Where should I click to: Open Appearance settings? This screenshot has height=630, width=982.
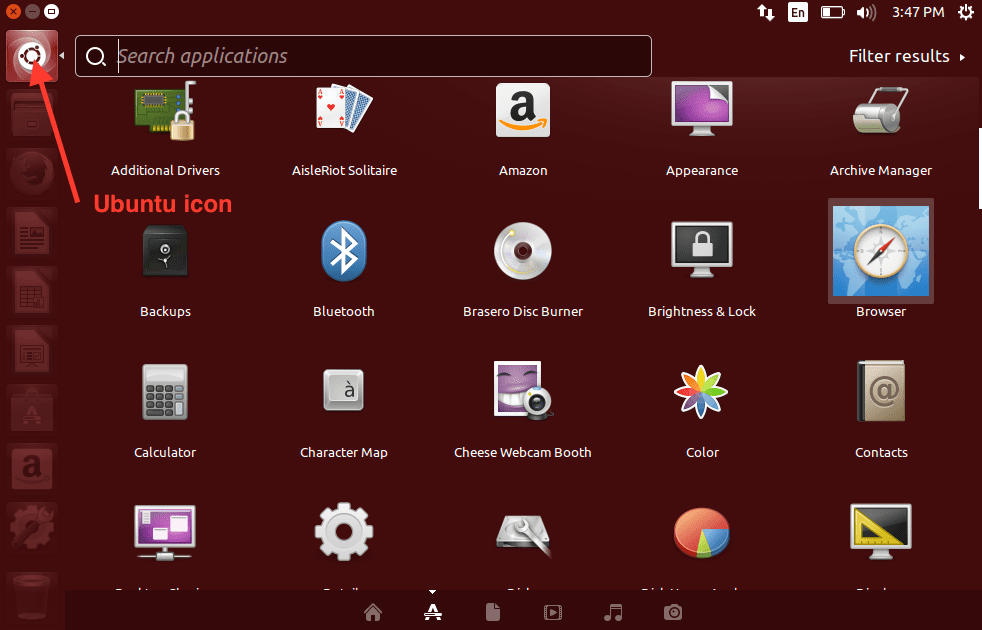[x=701, y=109]
